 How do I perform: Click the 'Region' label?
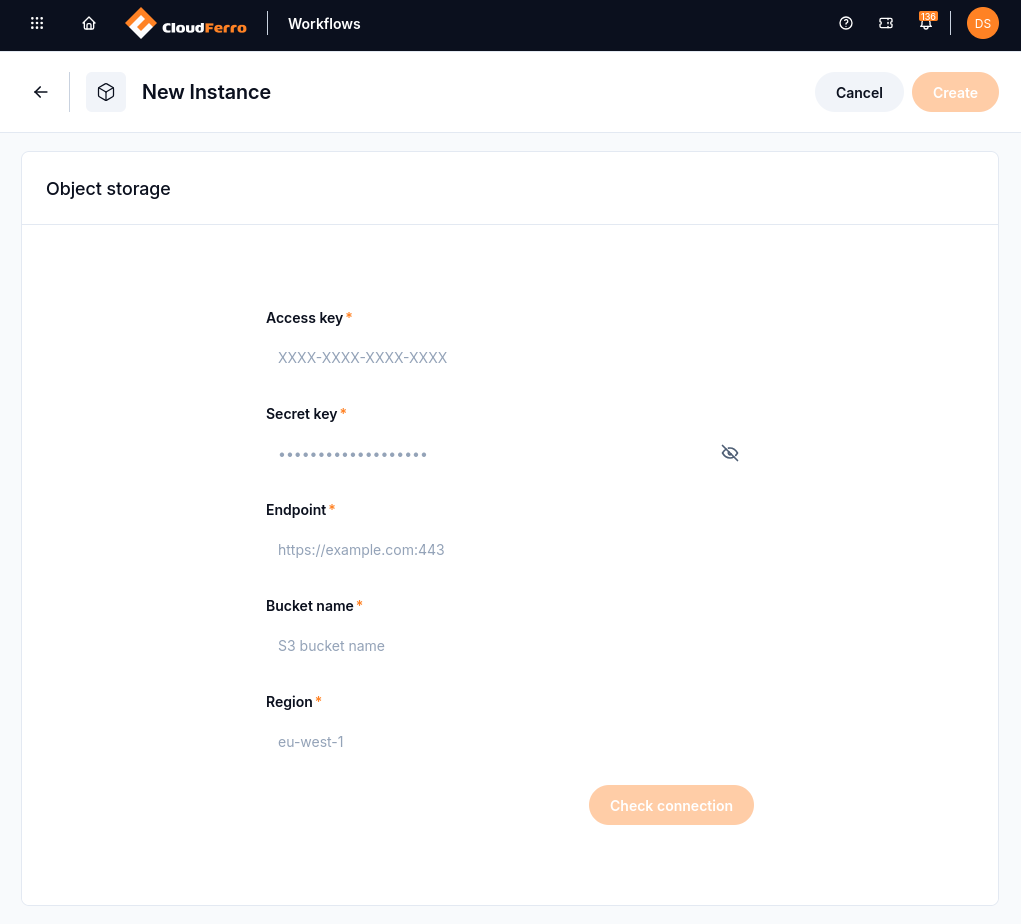[x=289, y=702]
